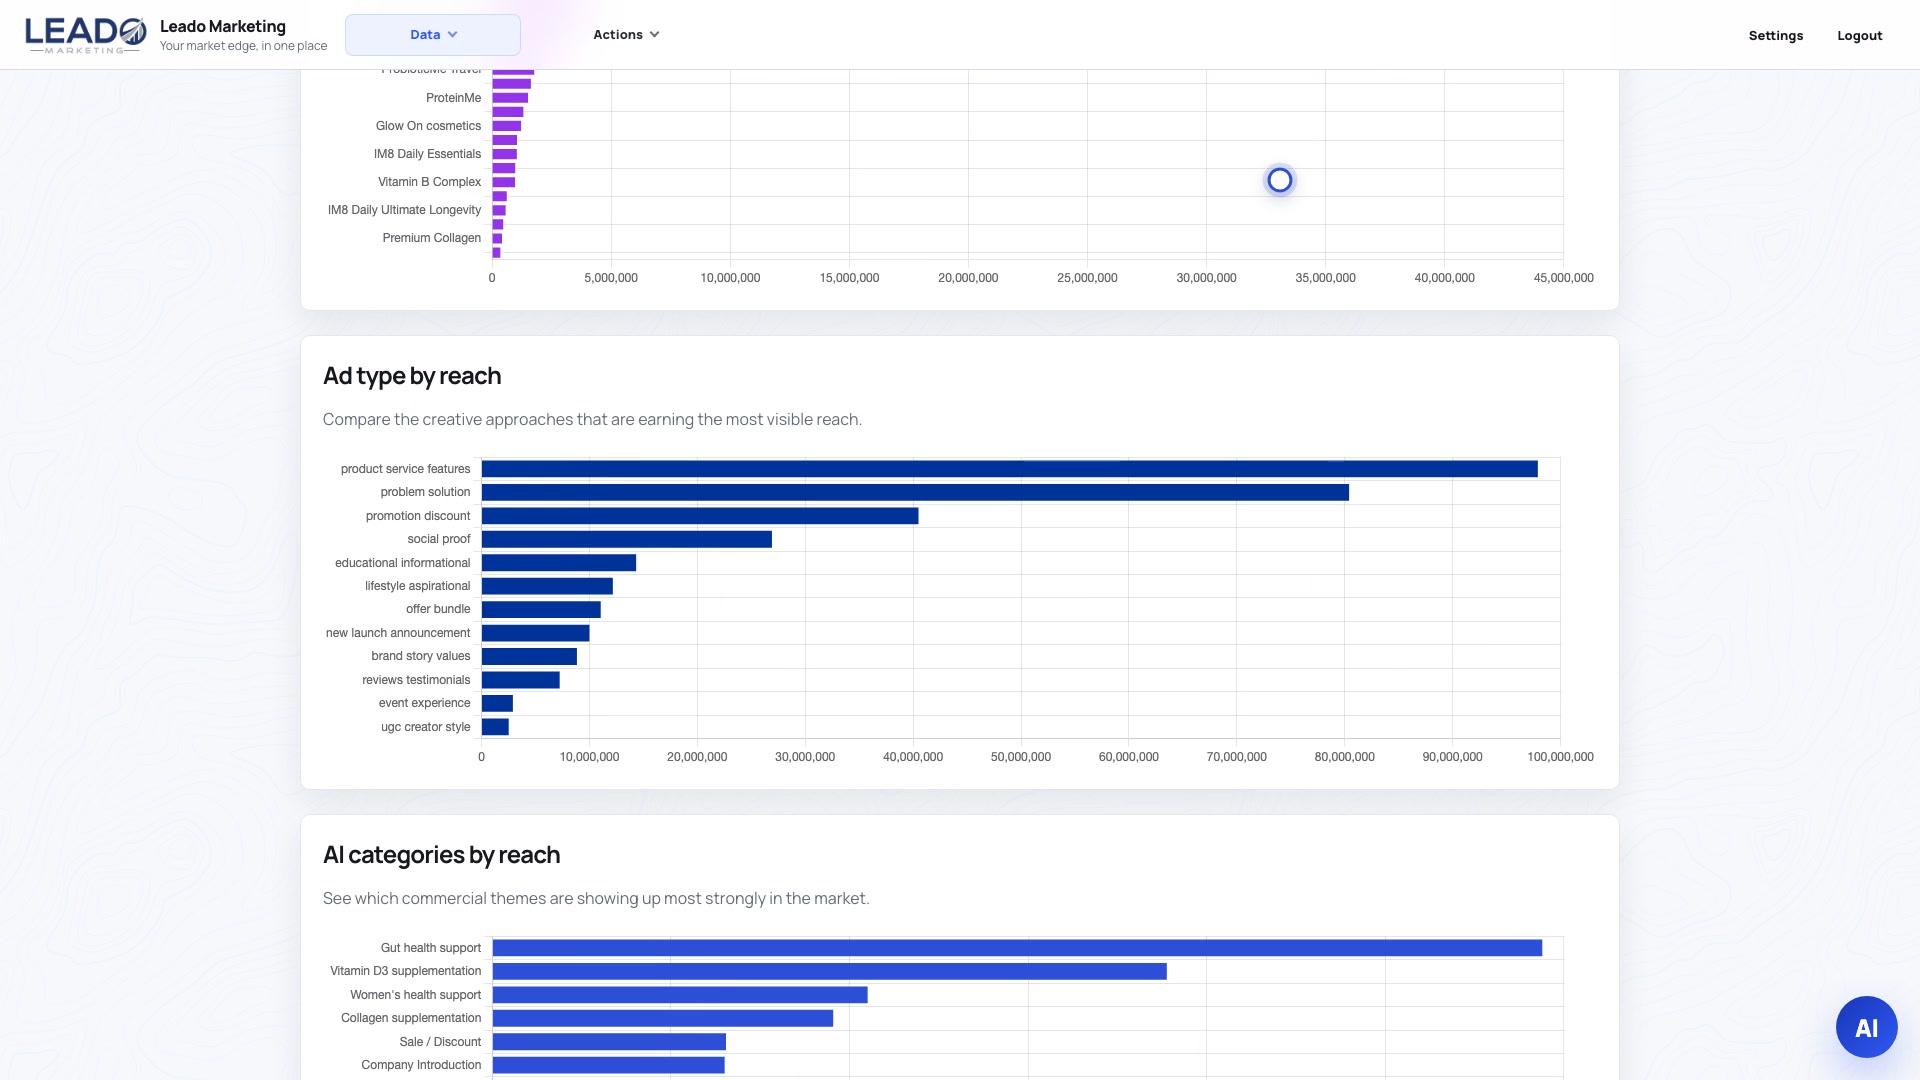Image resolution: width=1920 pixels, height=1080 pixels.
Task: Click the Data dropdown chevron
Action: 453,35
